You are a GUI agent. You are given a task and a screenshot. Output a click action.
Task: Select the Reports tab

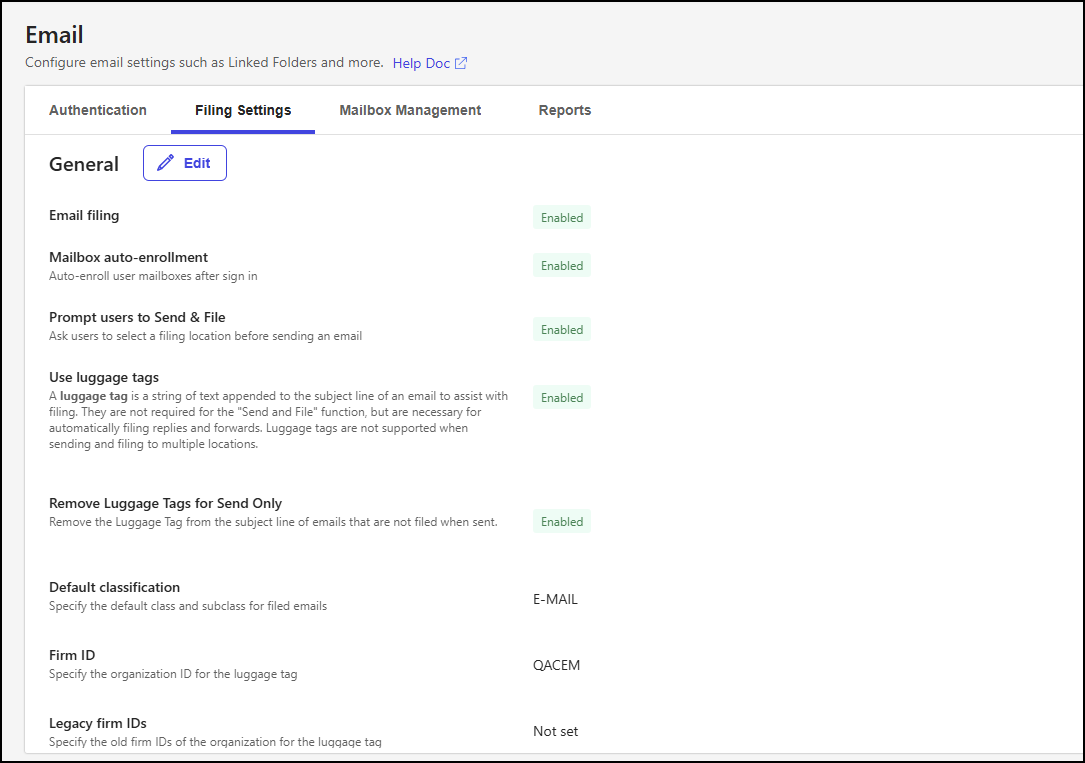pos(565,110)
